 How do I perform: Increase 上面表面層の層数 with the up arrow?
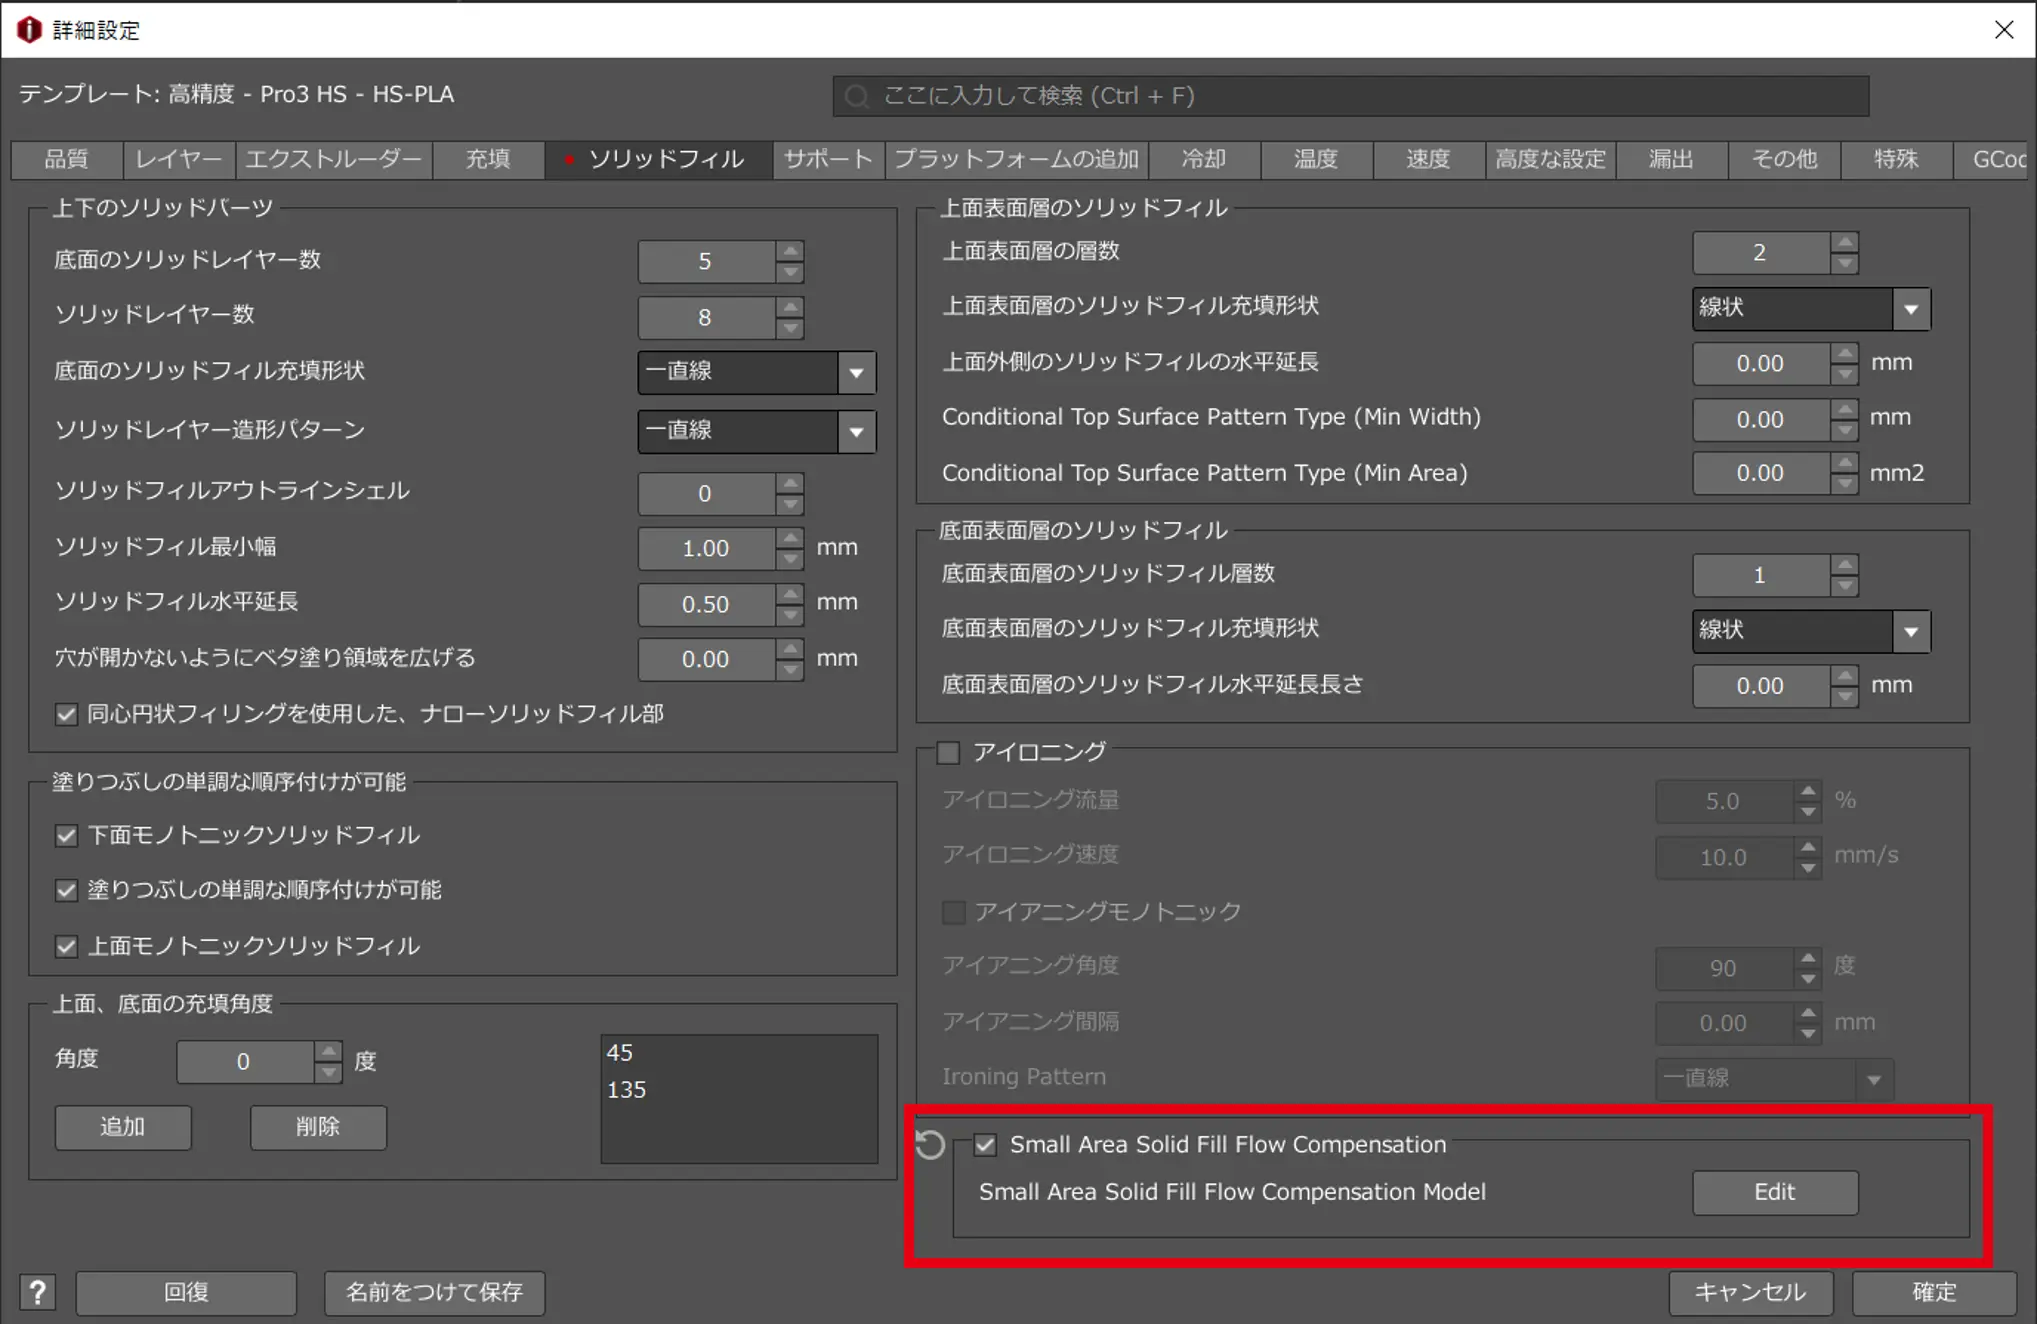point(1844,242)
